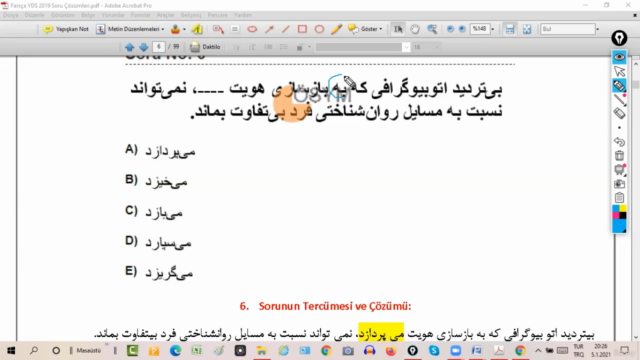Open the Windows Start menu
The image size is (640, 360).
tap(11, 351)
